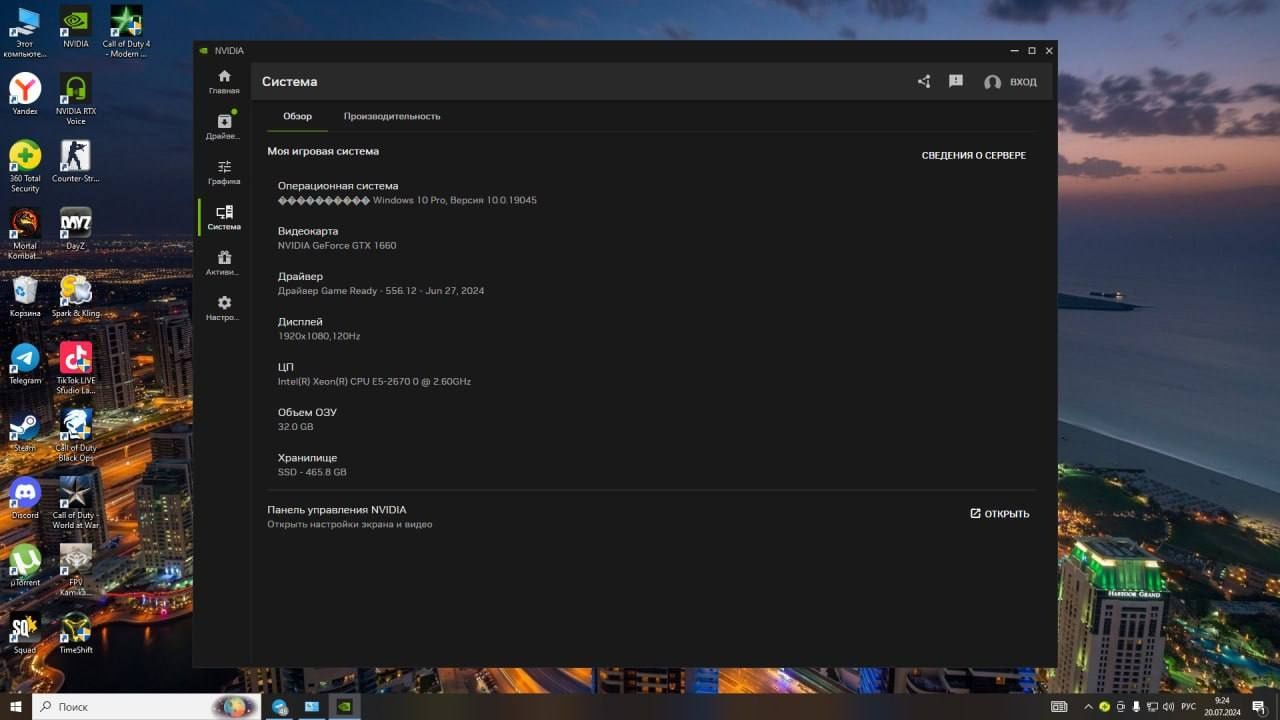This screenshot has height=720, width=1280.
Task: Switch to the Обзор tab
Action: (297, 116)
